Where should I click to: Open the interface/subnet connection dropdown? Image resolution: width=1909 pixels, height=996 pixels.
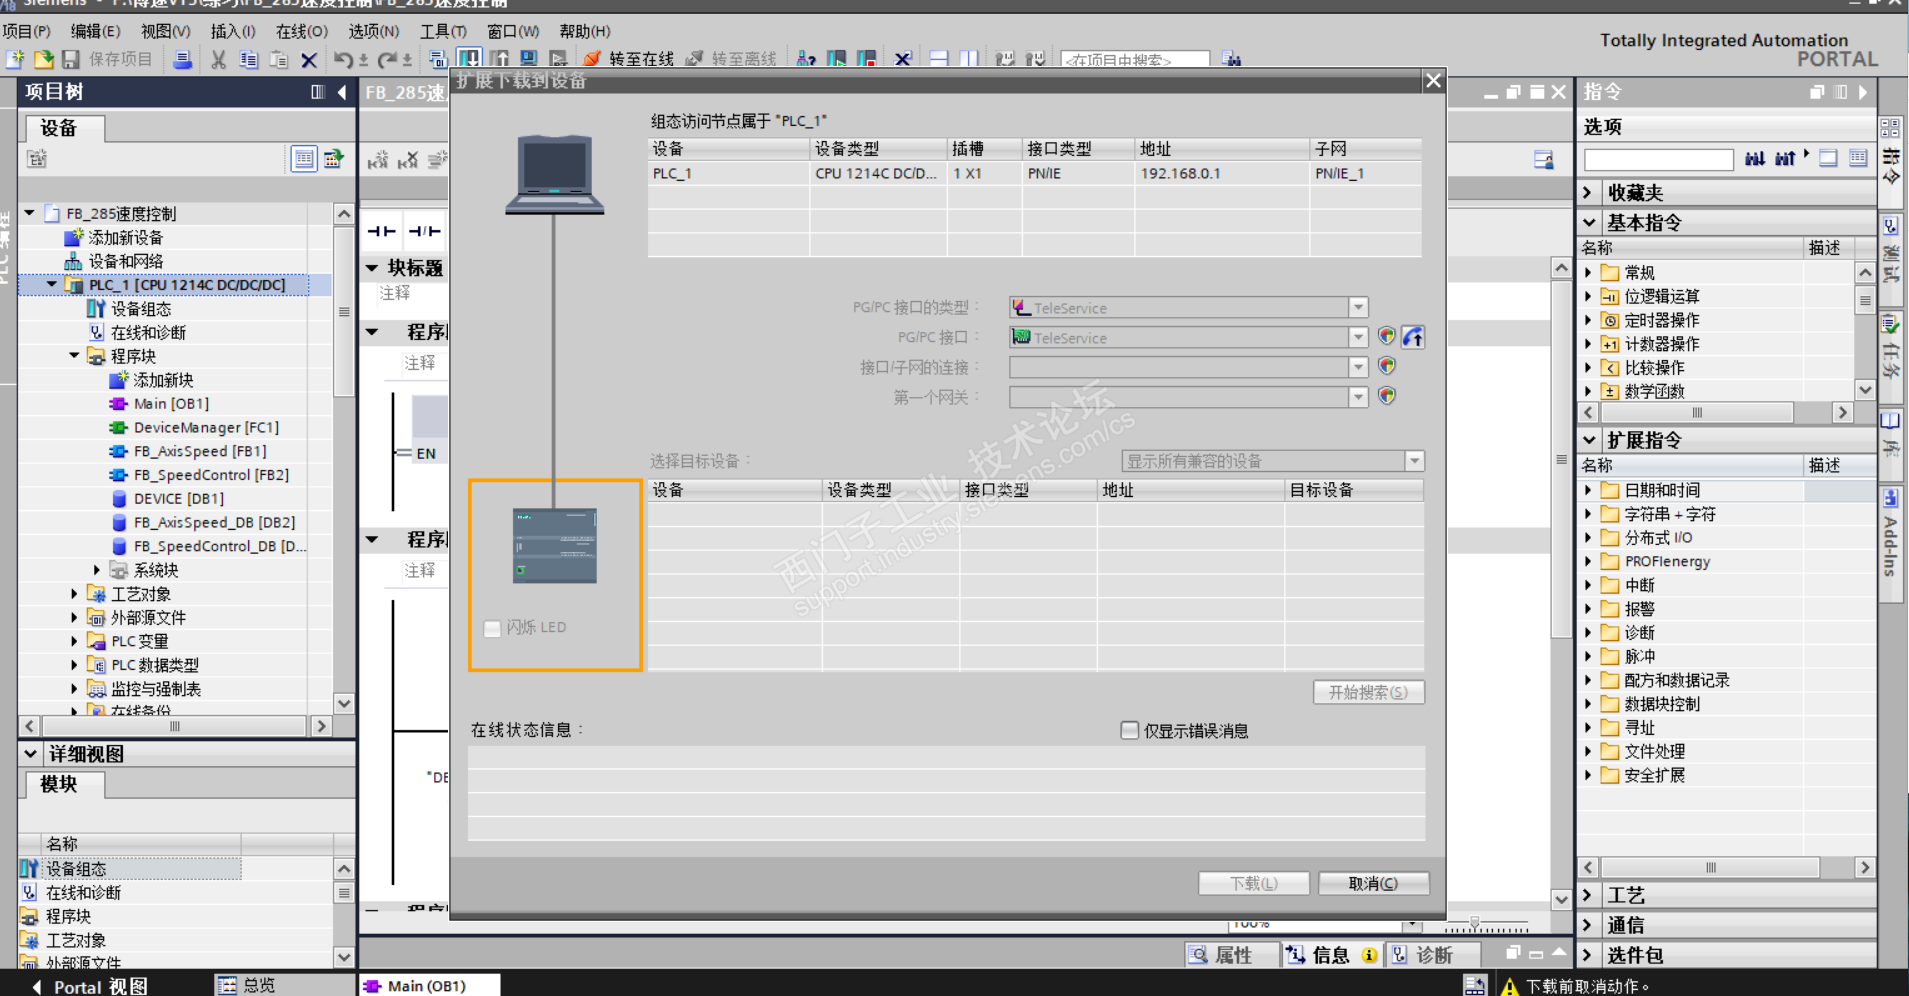pos(1358,368)
